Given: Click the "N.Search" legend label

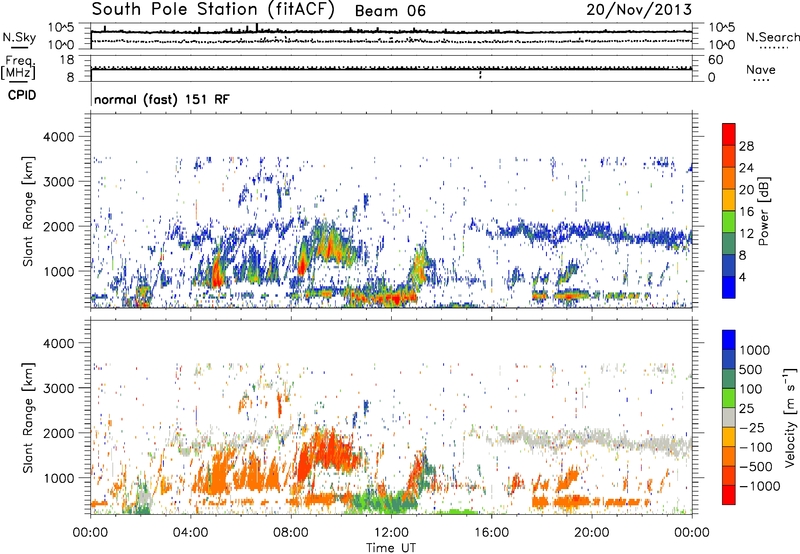Looking at the screenshot, I should click(x=772, y=37).
